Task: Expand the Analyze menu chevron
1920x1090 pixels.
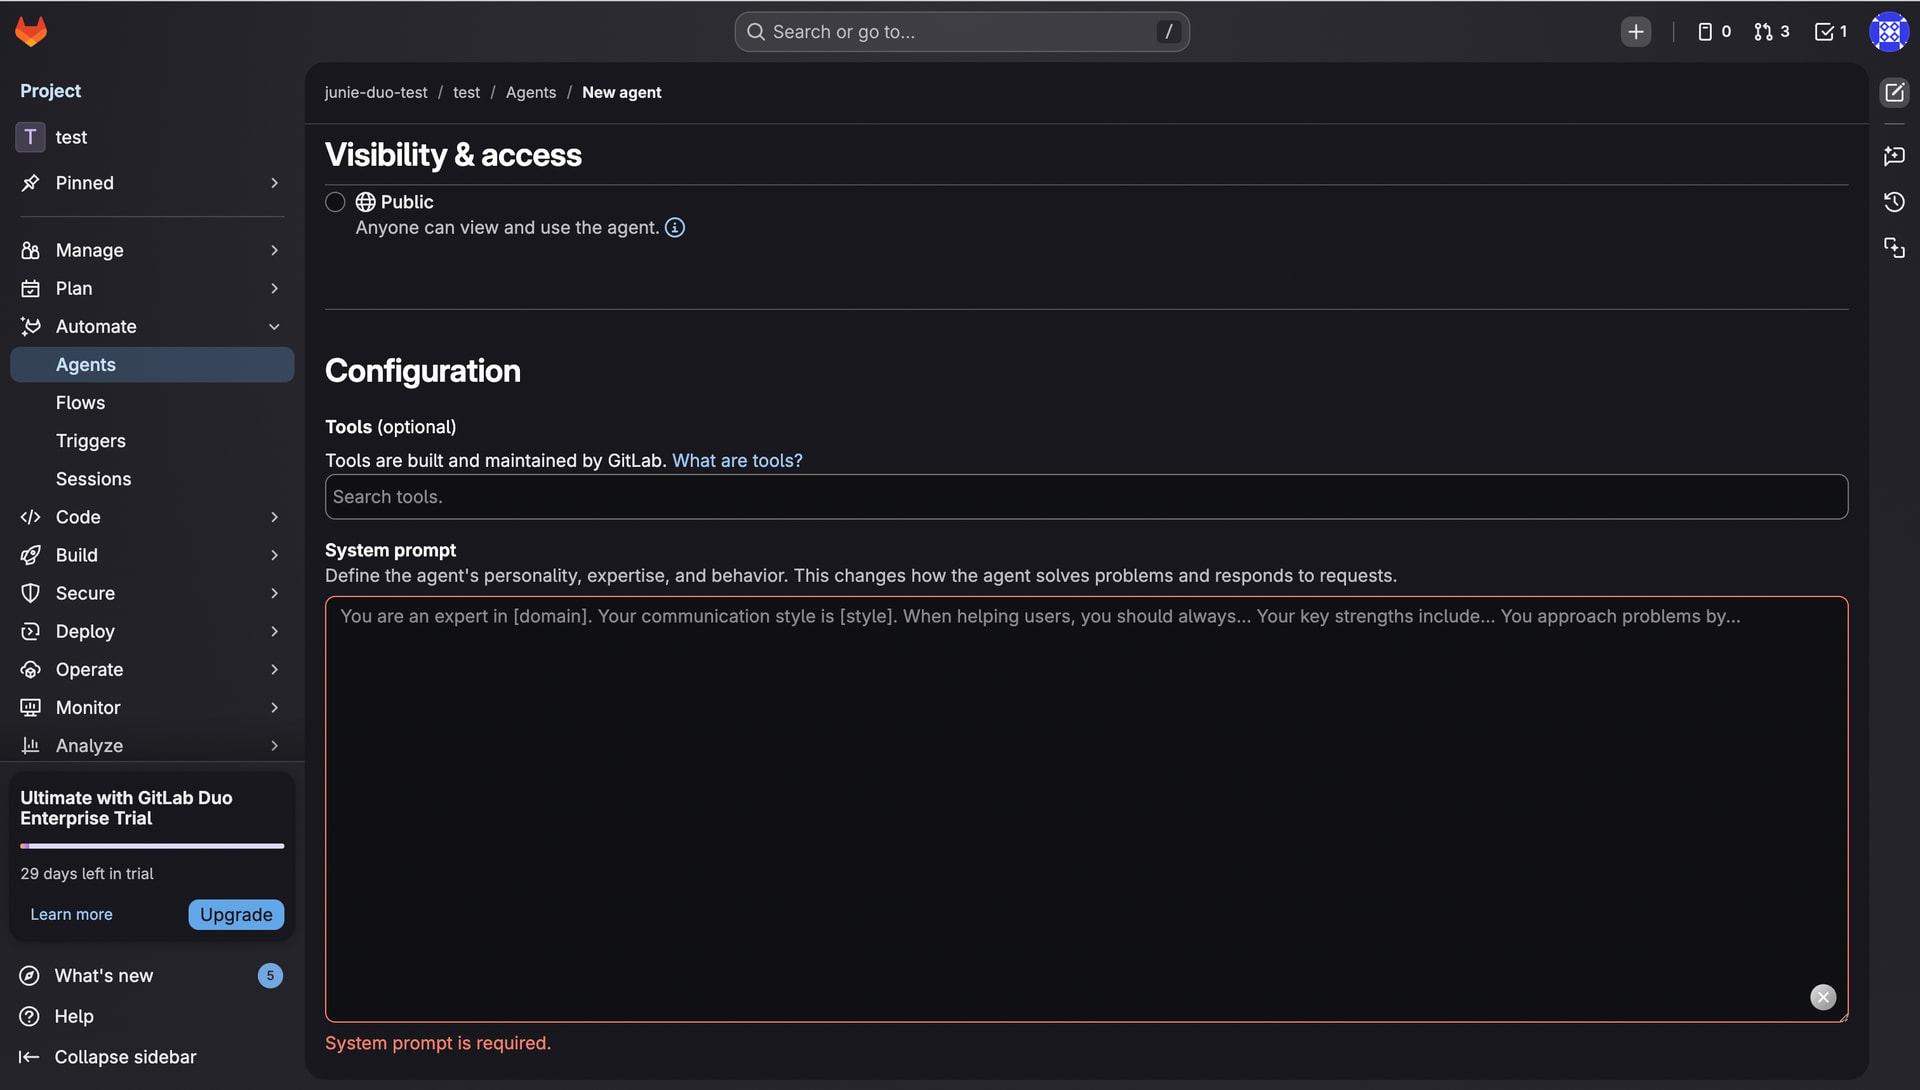Action: click(x=274, y=746)
